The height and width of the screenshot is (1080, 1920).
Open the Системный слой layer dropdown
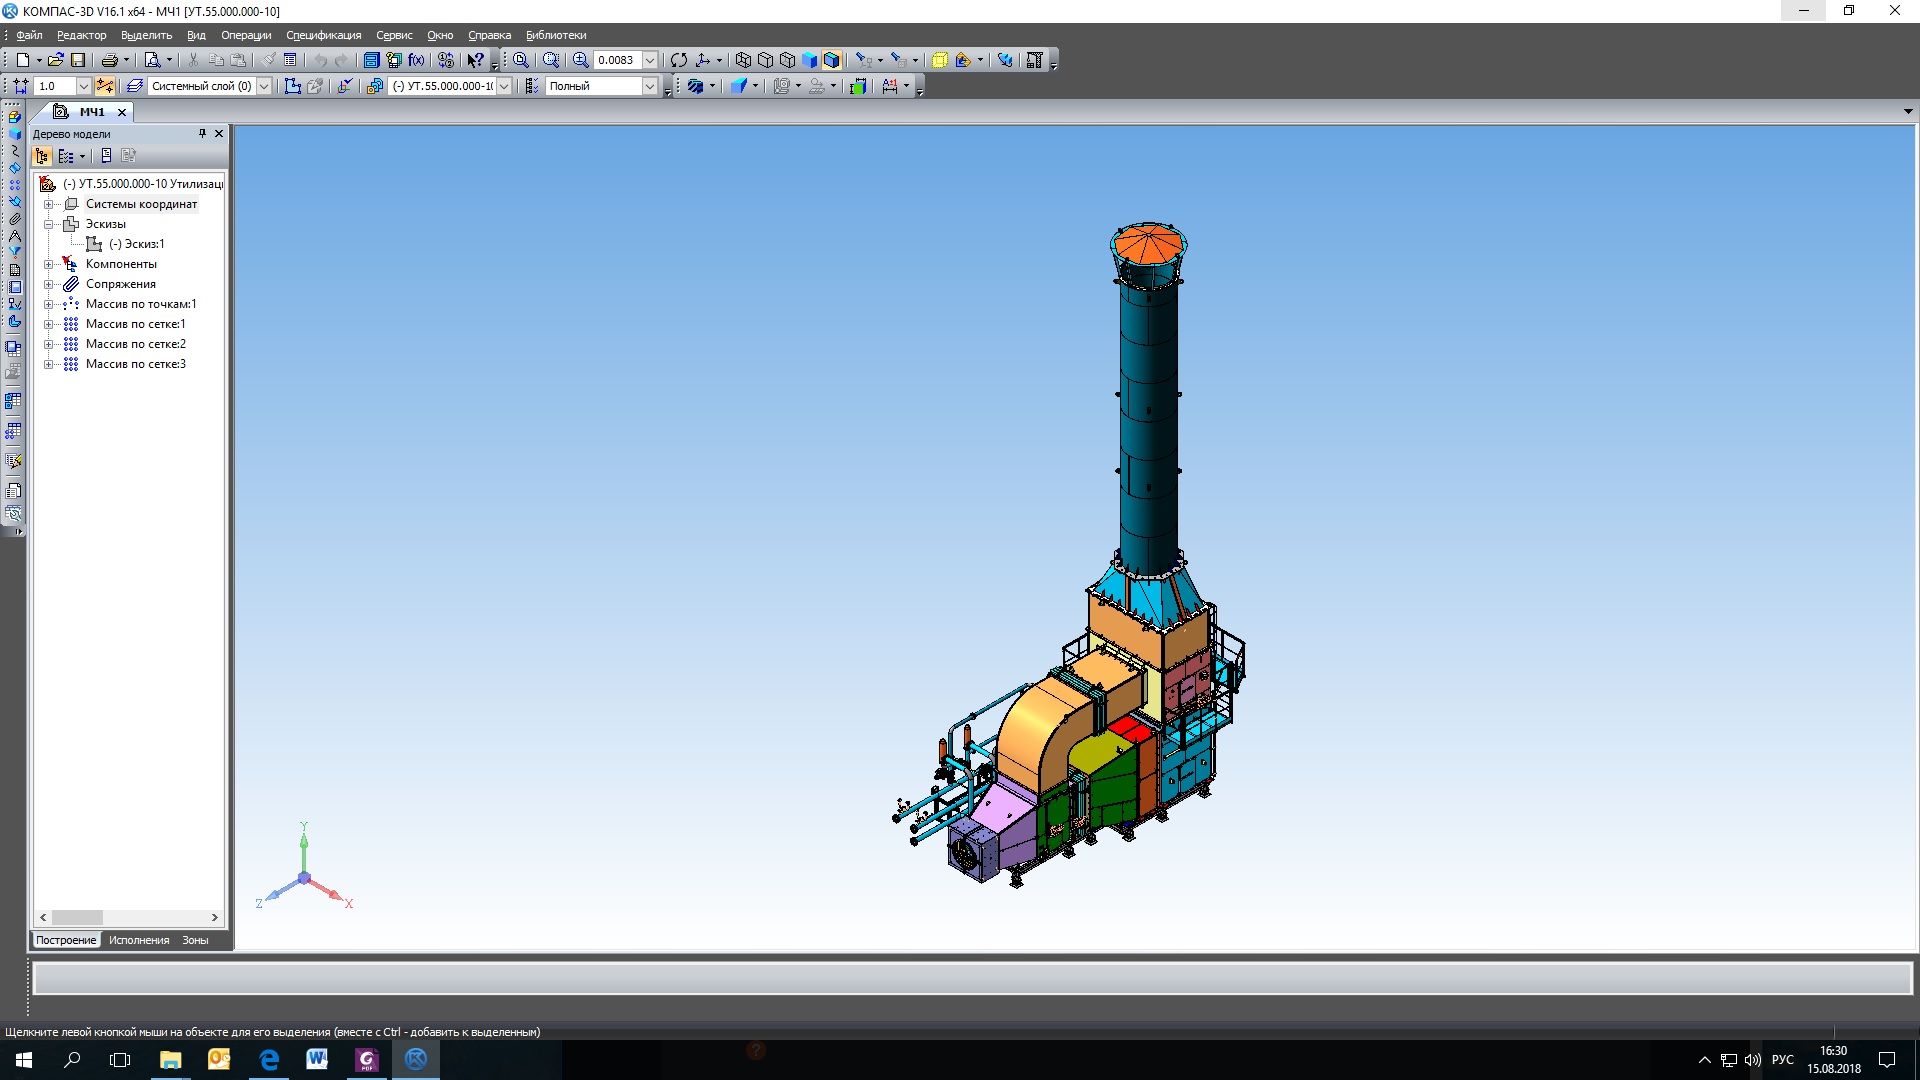click(264, 86)
